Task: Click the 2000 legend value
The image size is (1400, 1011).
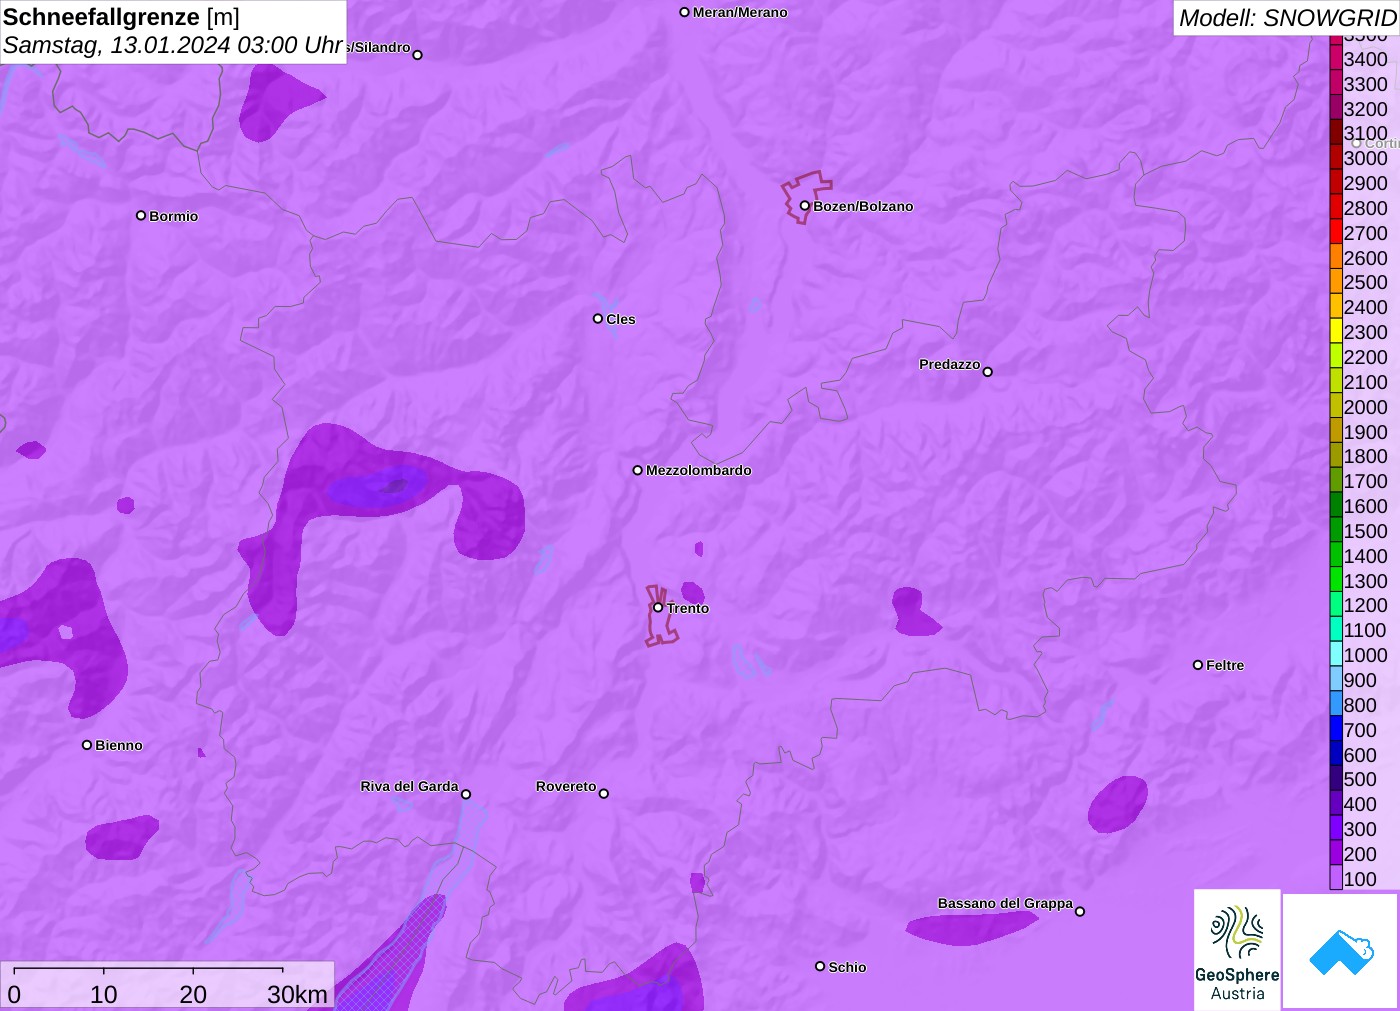Action: (1365, 406)
